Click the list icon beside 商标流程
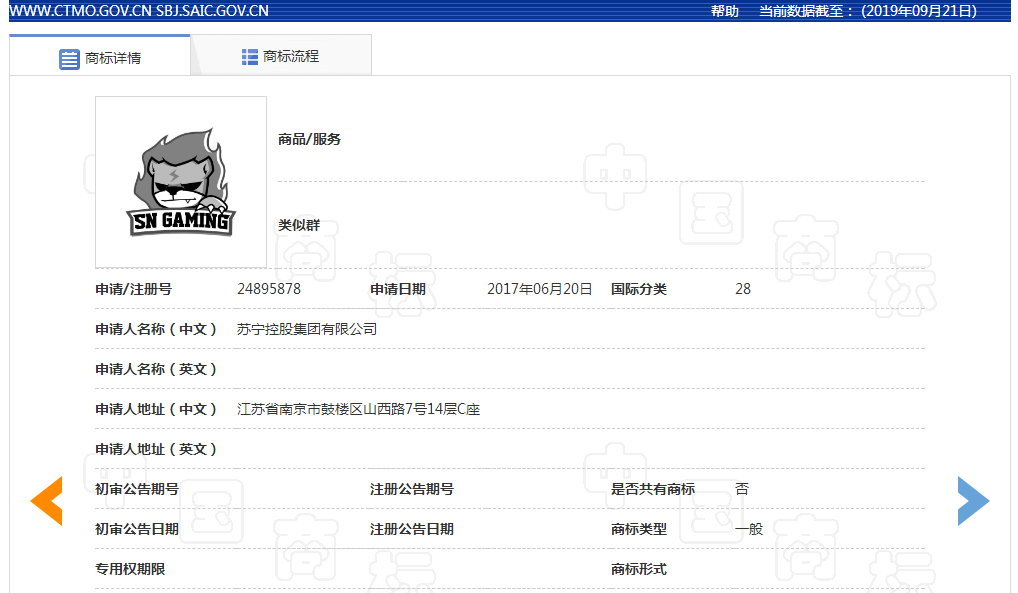Image resolution: width=1018 pixels, height=593 pixels. coord(249,57)
